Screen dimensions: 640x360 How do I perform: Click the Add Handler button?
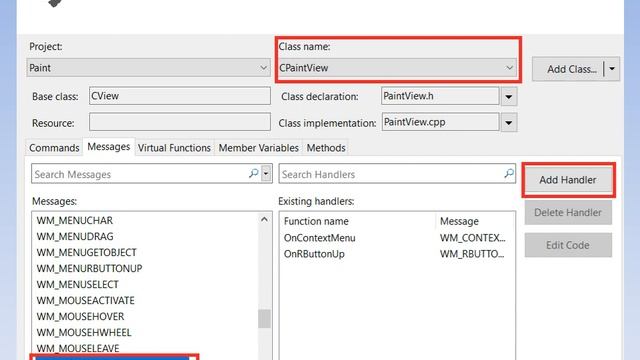(568, 180)
